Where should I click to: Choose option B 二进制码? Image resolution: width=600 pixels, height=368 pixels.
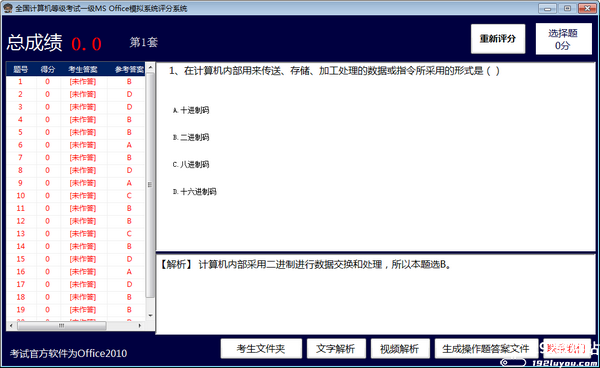click(191, 137)
